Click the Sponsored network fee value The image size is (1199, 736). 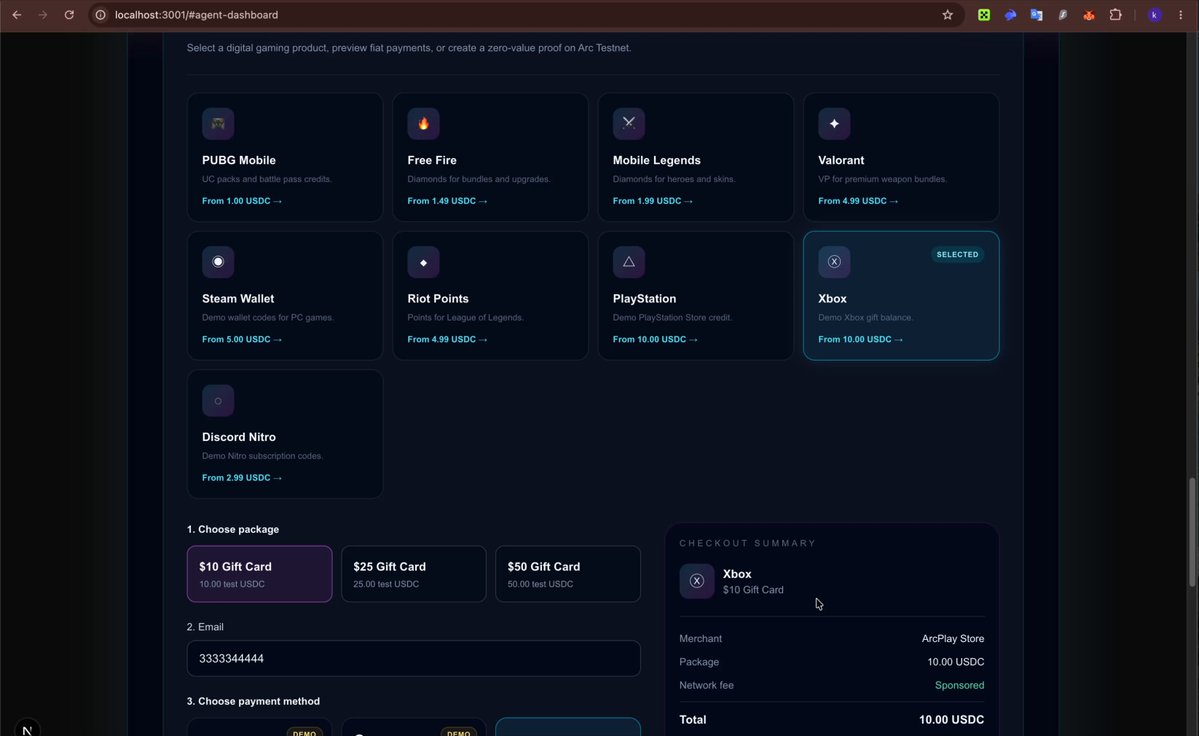960,686
